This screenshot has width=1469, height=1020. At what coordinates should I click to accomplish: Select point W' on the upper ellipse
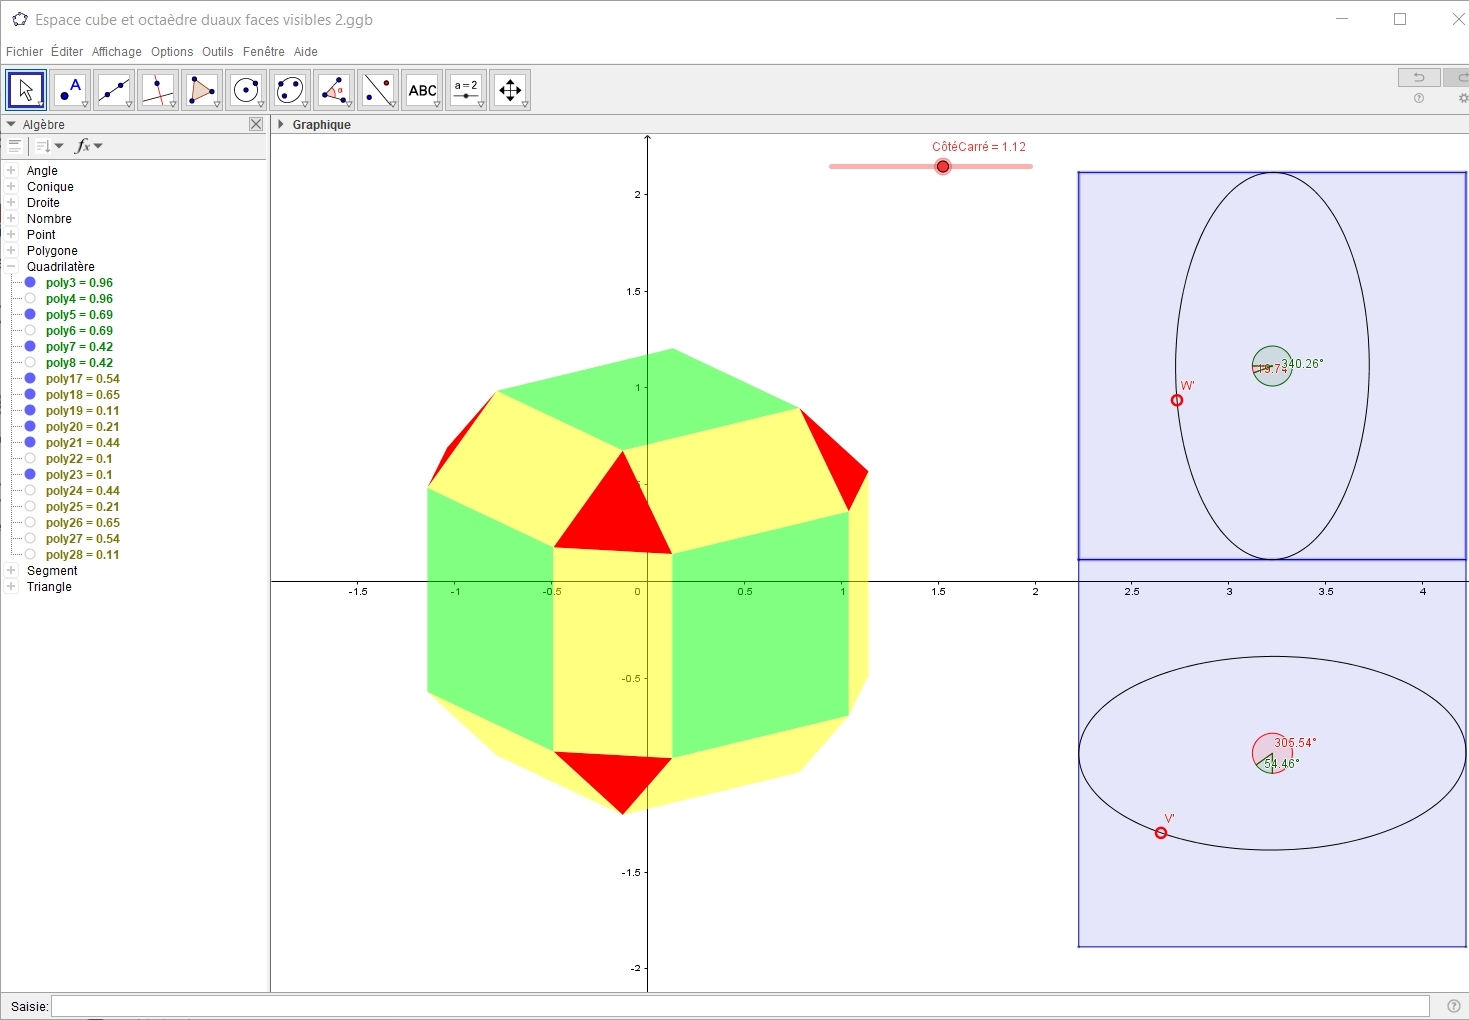pyautogui.click(x=1177, y=400)
